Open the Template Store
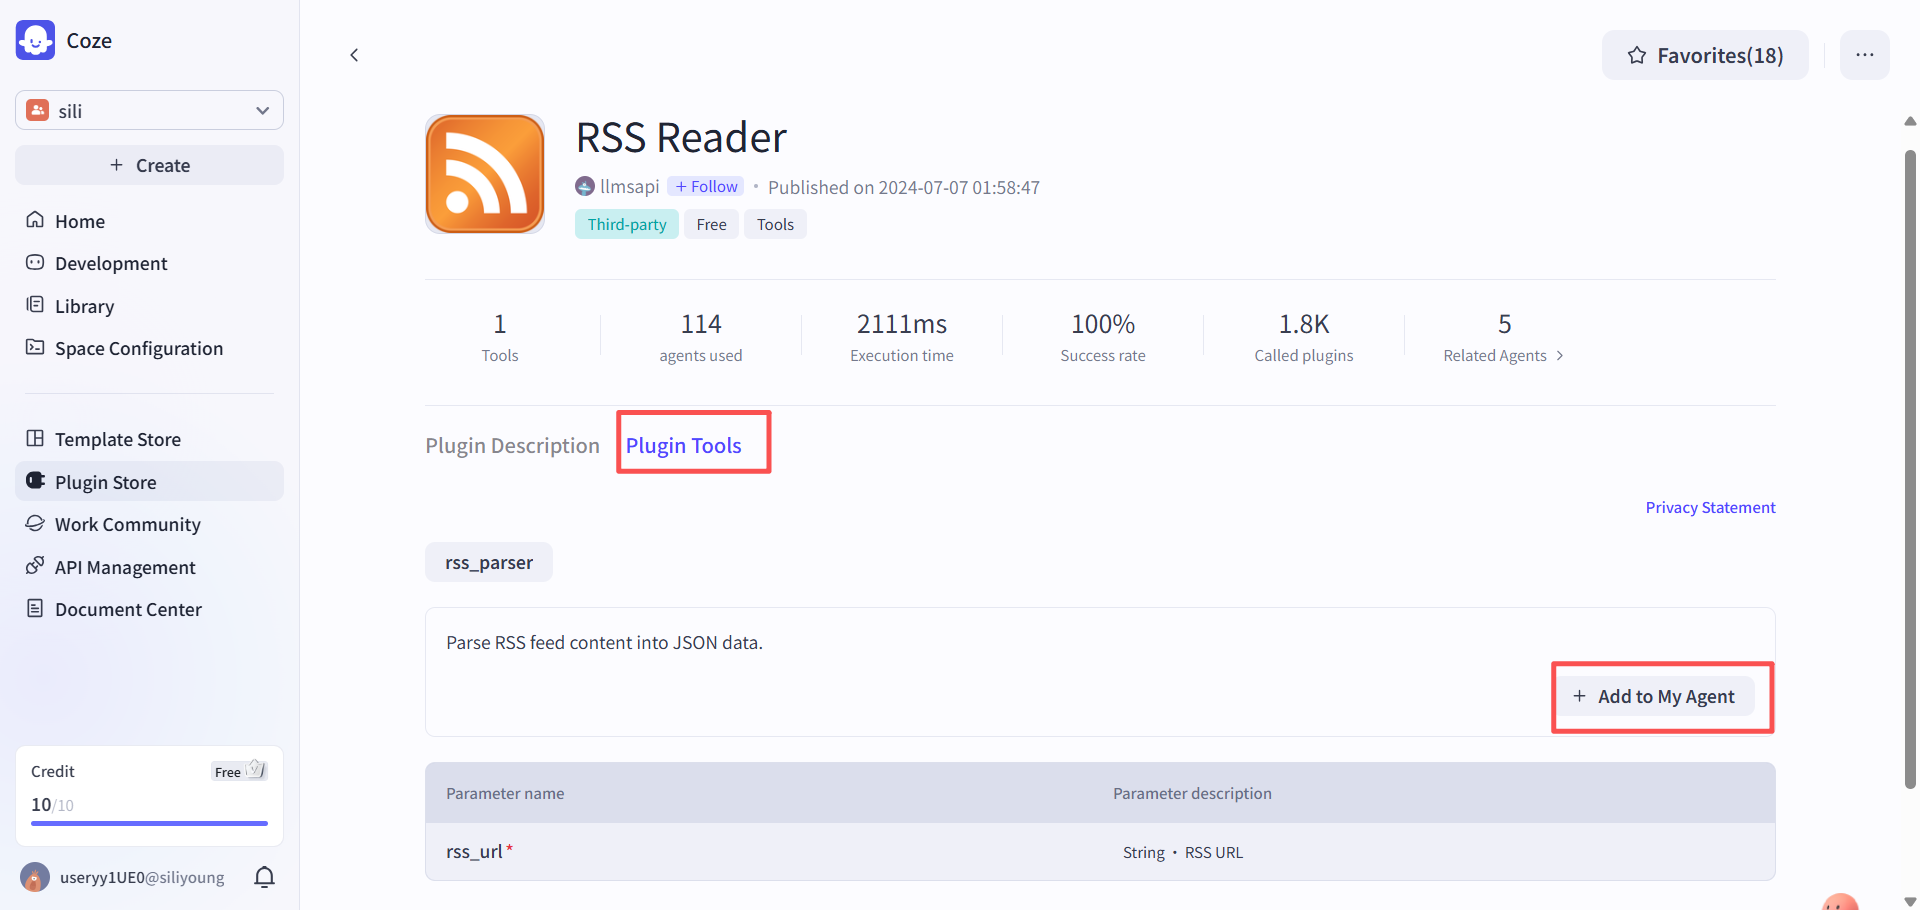This screenshot has width=1920, height=910. [149, 439]
